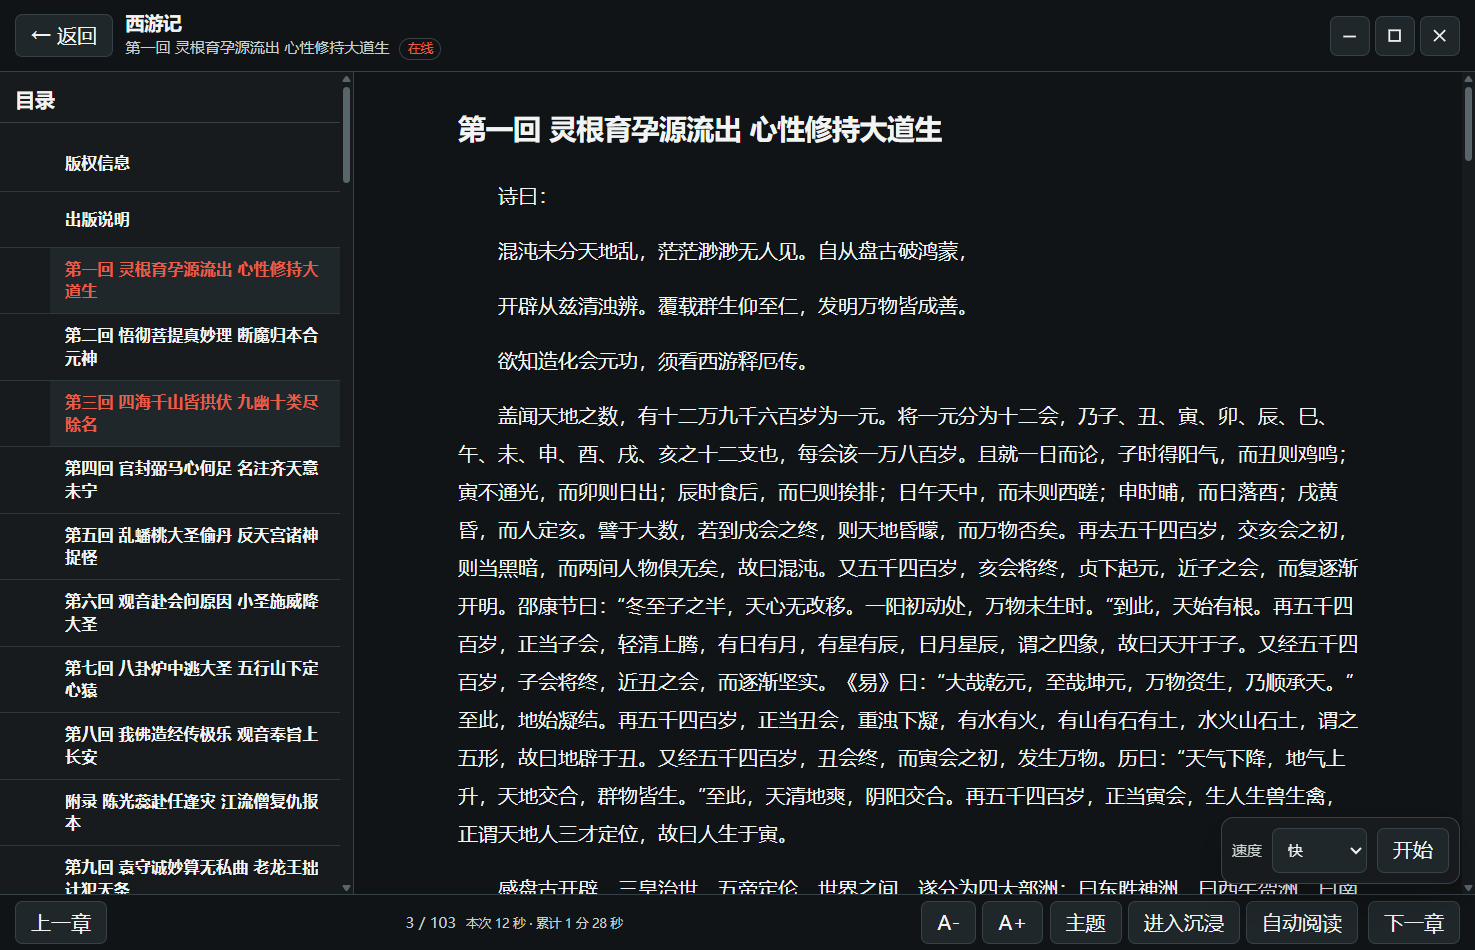Click the chapter heading 第一回 灵根育孕源流出
This screenshot has width=1475, height=950.
pos(700,130)
